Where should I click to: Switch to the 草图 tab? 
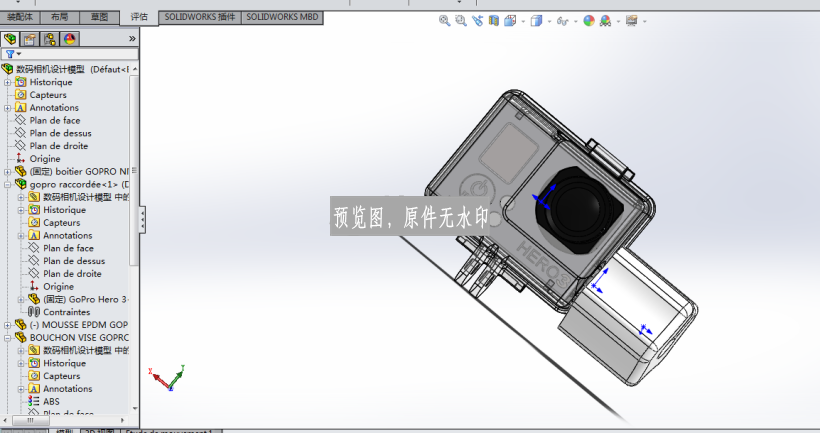coord(99,17)
